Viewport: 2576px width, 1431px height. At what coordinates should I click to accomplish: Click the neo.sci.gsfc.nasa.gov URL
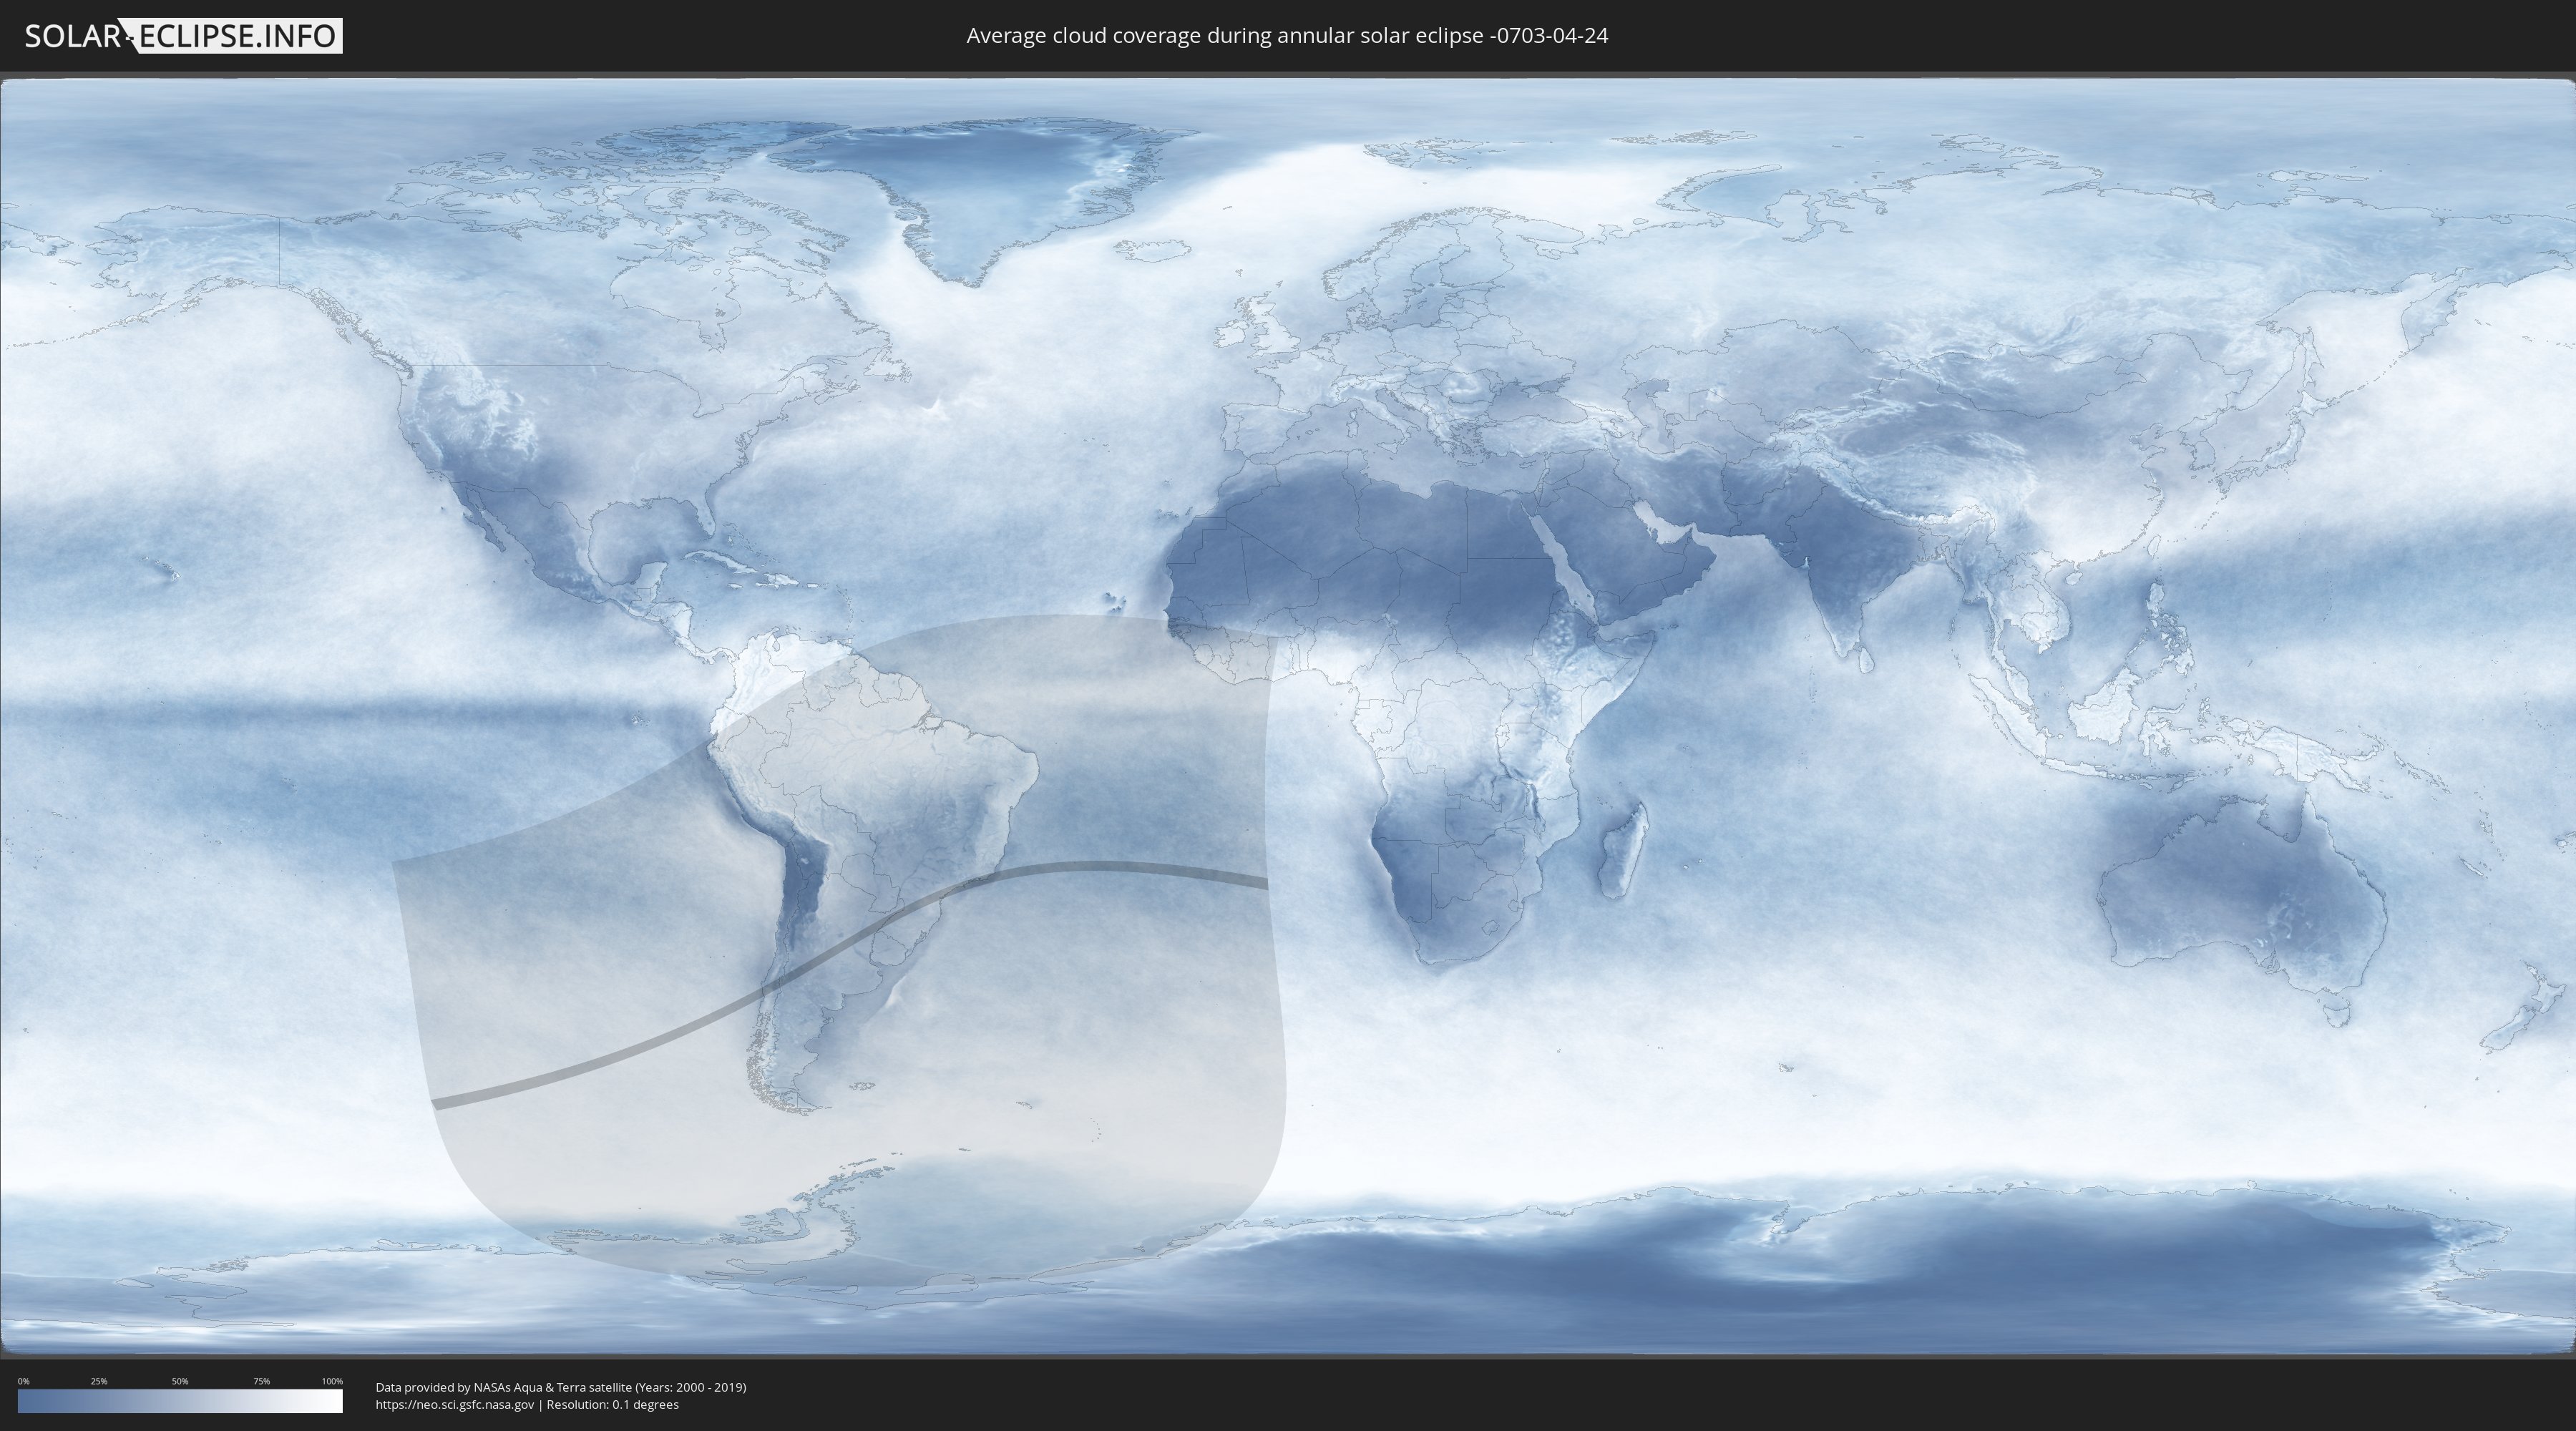coord(455,1405)
